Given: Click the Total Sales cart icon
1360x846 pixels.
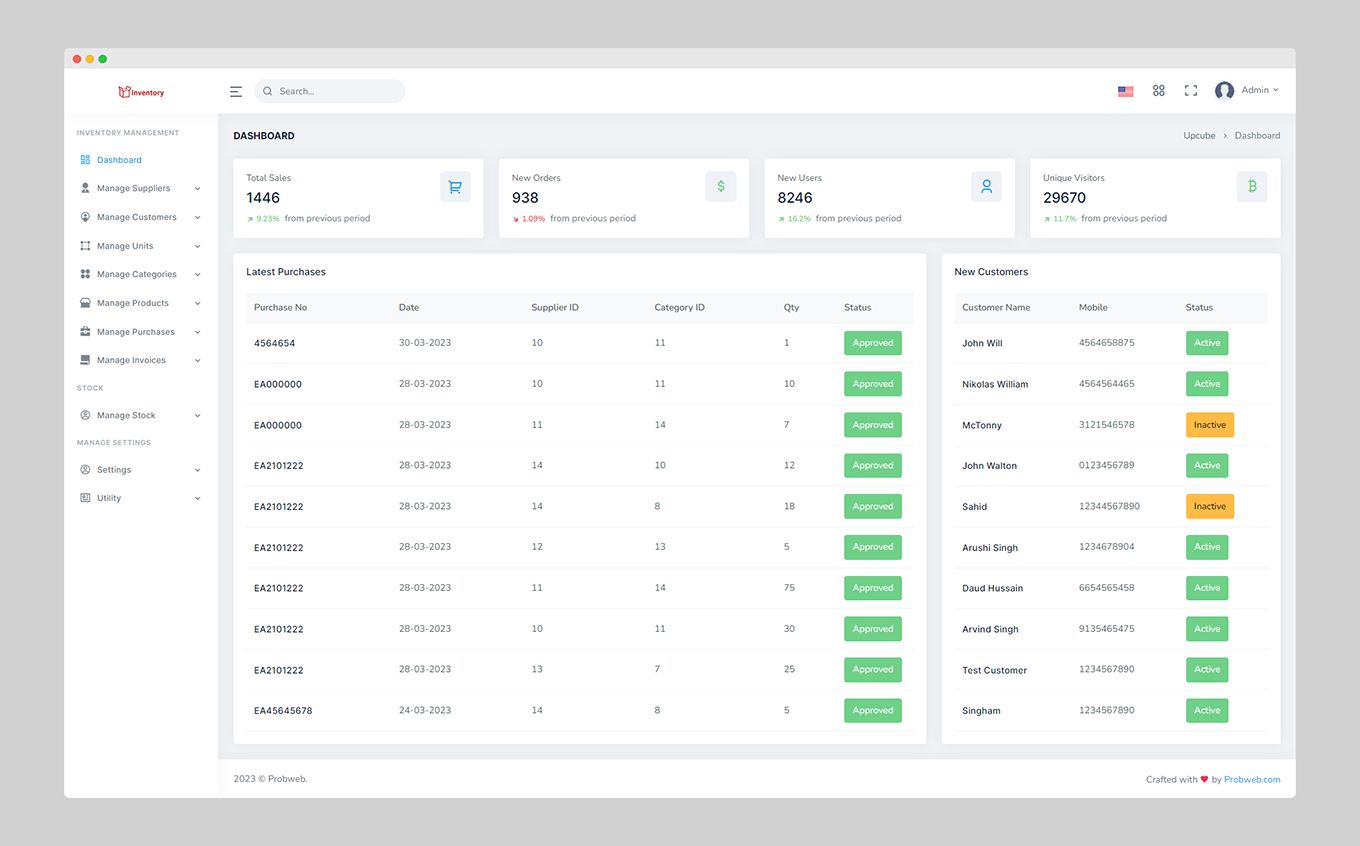Looking at the screenshot, I should click(x=455, y=187).
